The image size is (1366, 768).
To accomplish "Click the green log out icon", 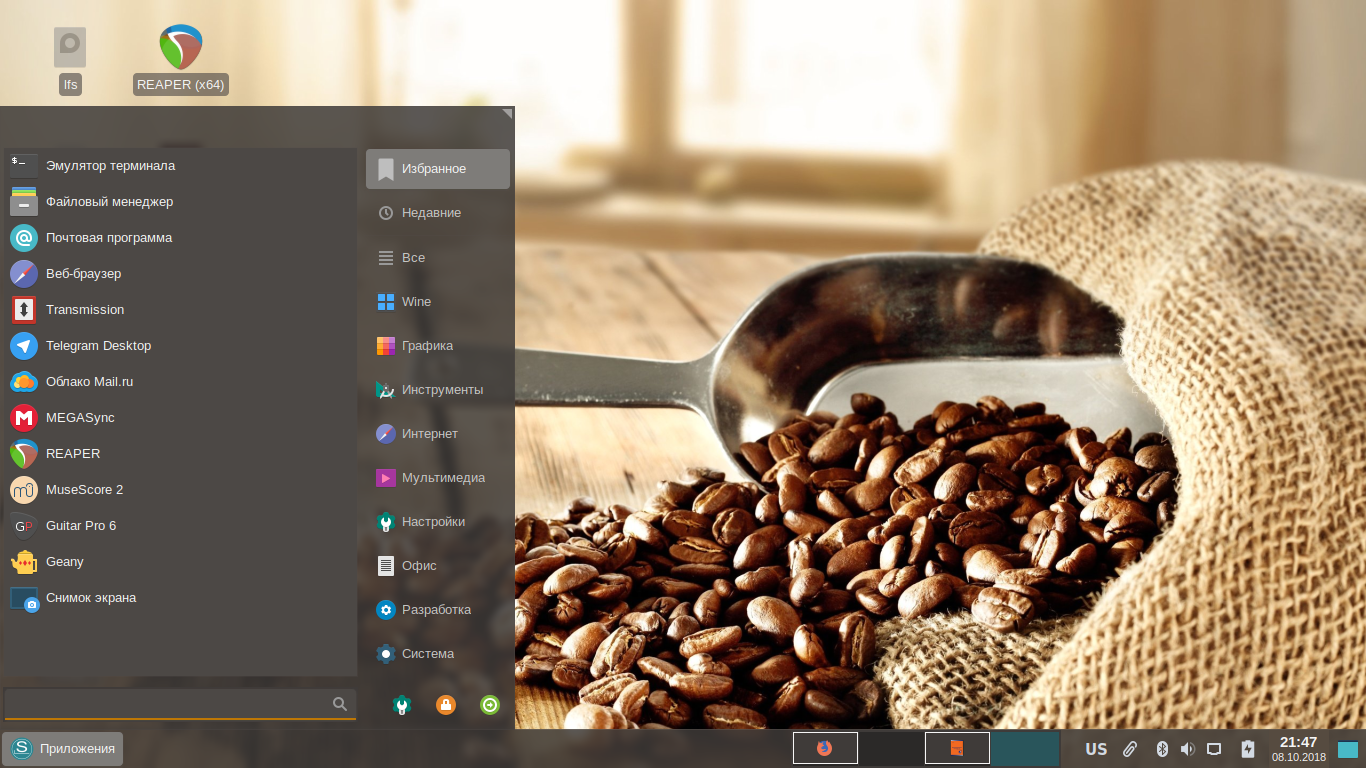I will 490,705.
